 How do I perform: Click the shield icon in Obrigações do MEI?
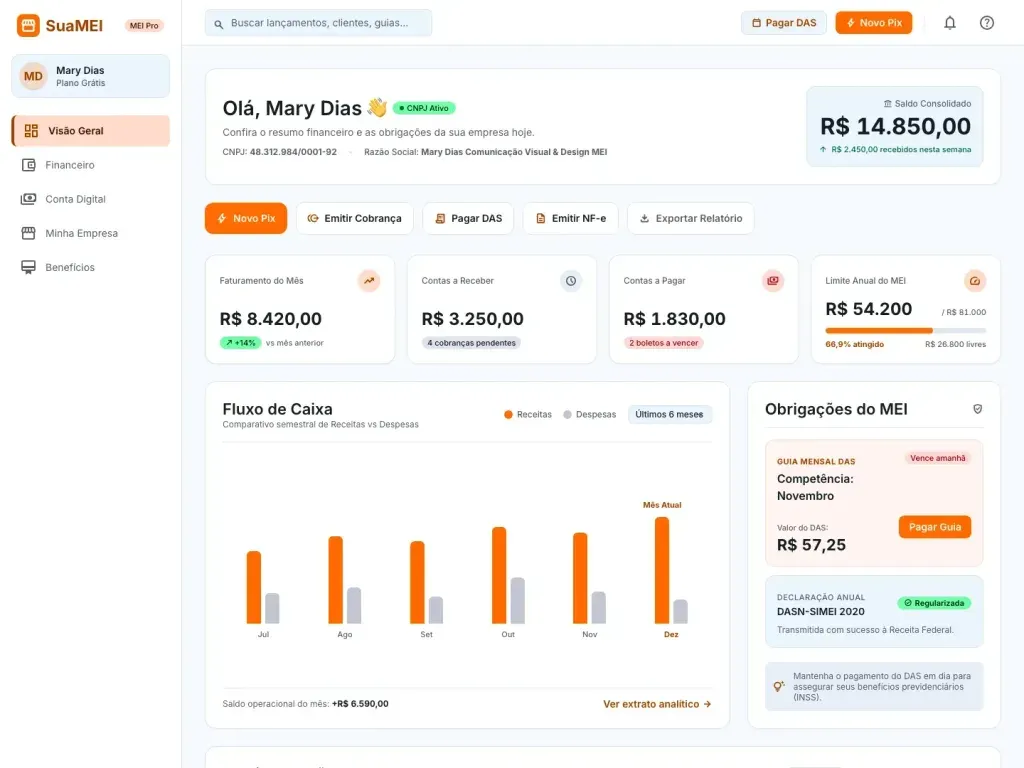[x=978, y=409]
